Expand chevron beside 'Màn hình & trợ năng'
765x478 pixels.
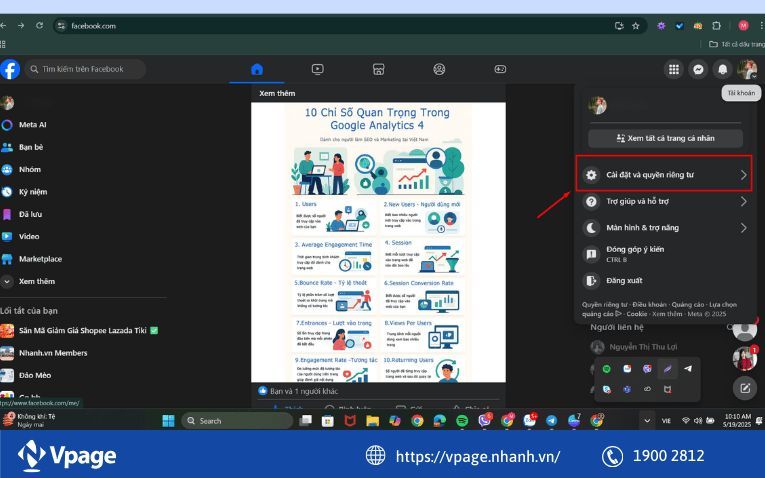tap(743, 228)
